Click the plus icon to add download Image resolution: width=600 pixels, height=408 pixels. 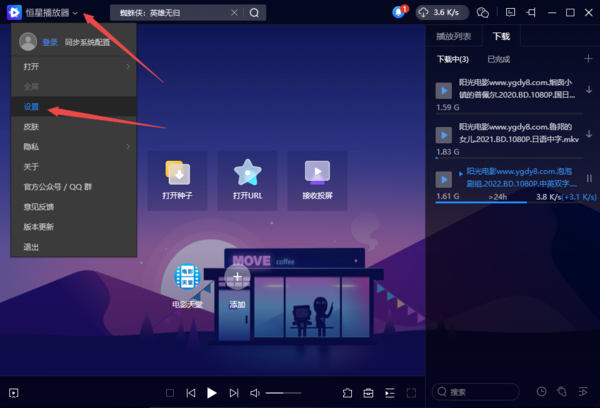[588, 59]
